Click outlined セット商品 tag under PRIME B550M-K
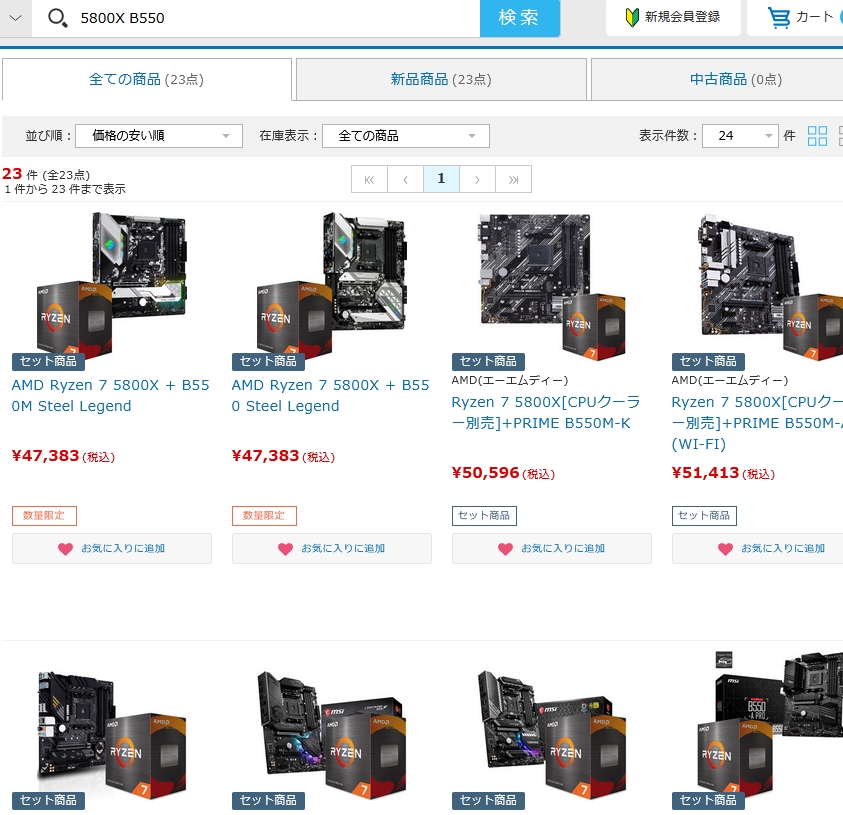The height and width of the screenshot is (815, 843). coord(484,516)
